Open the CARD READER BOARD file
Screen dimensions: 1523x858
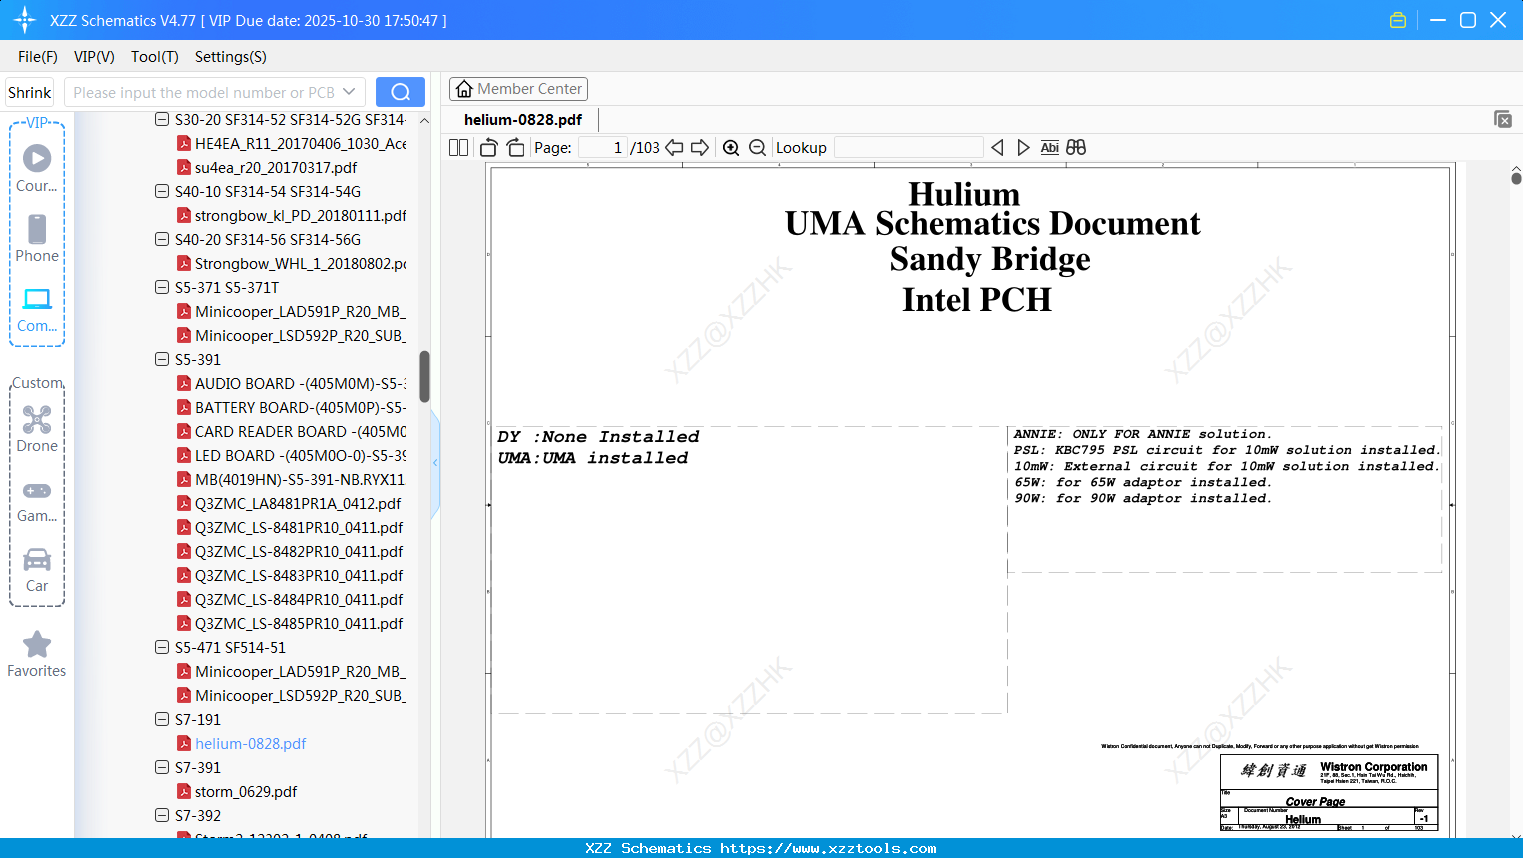(292, 431)
